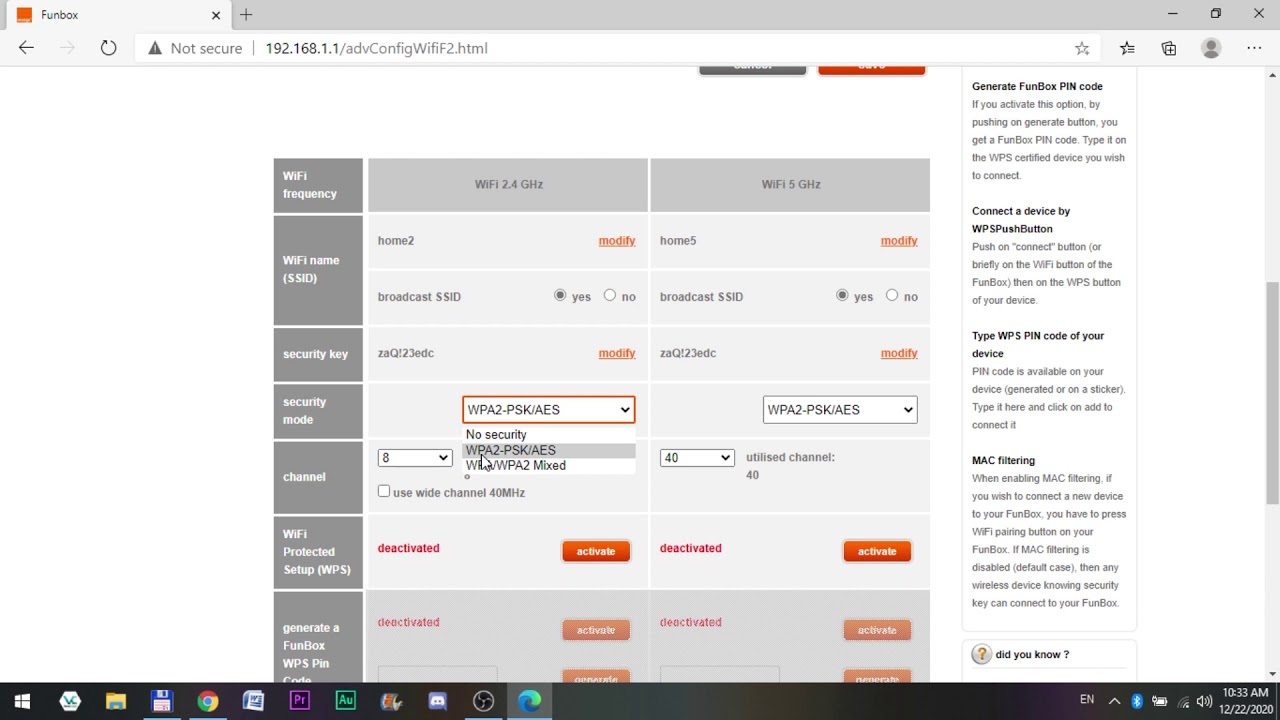This screenshot has width=1280, height=720.
Task: Click the Generate FunBox PIN code heading
Action: (1037, 87)
